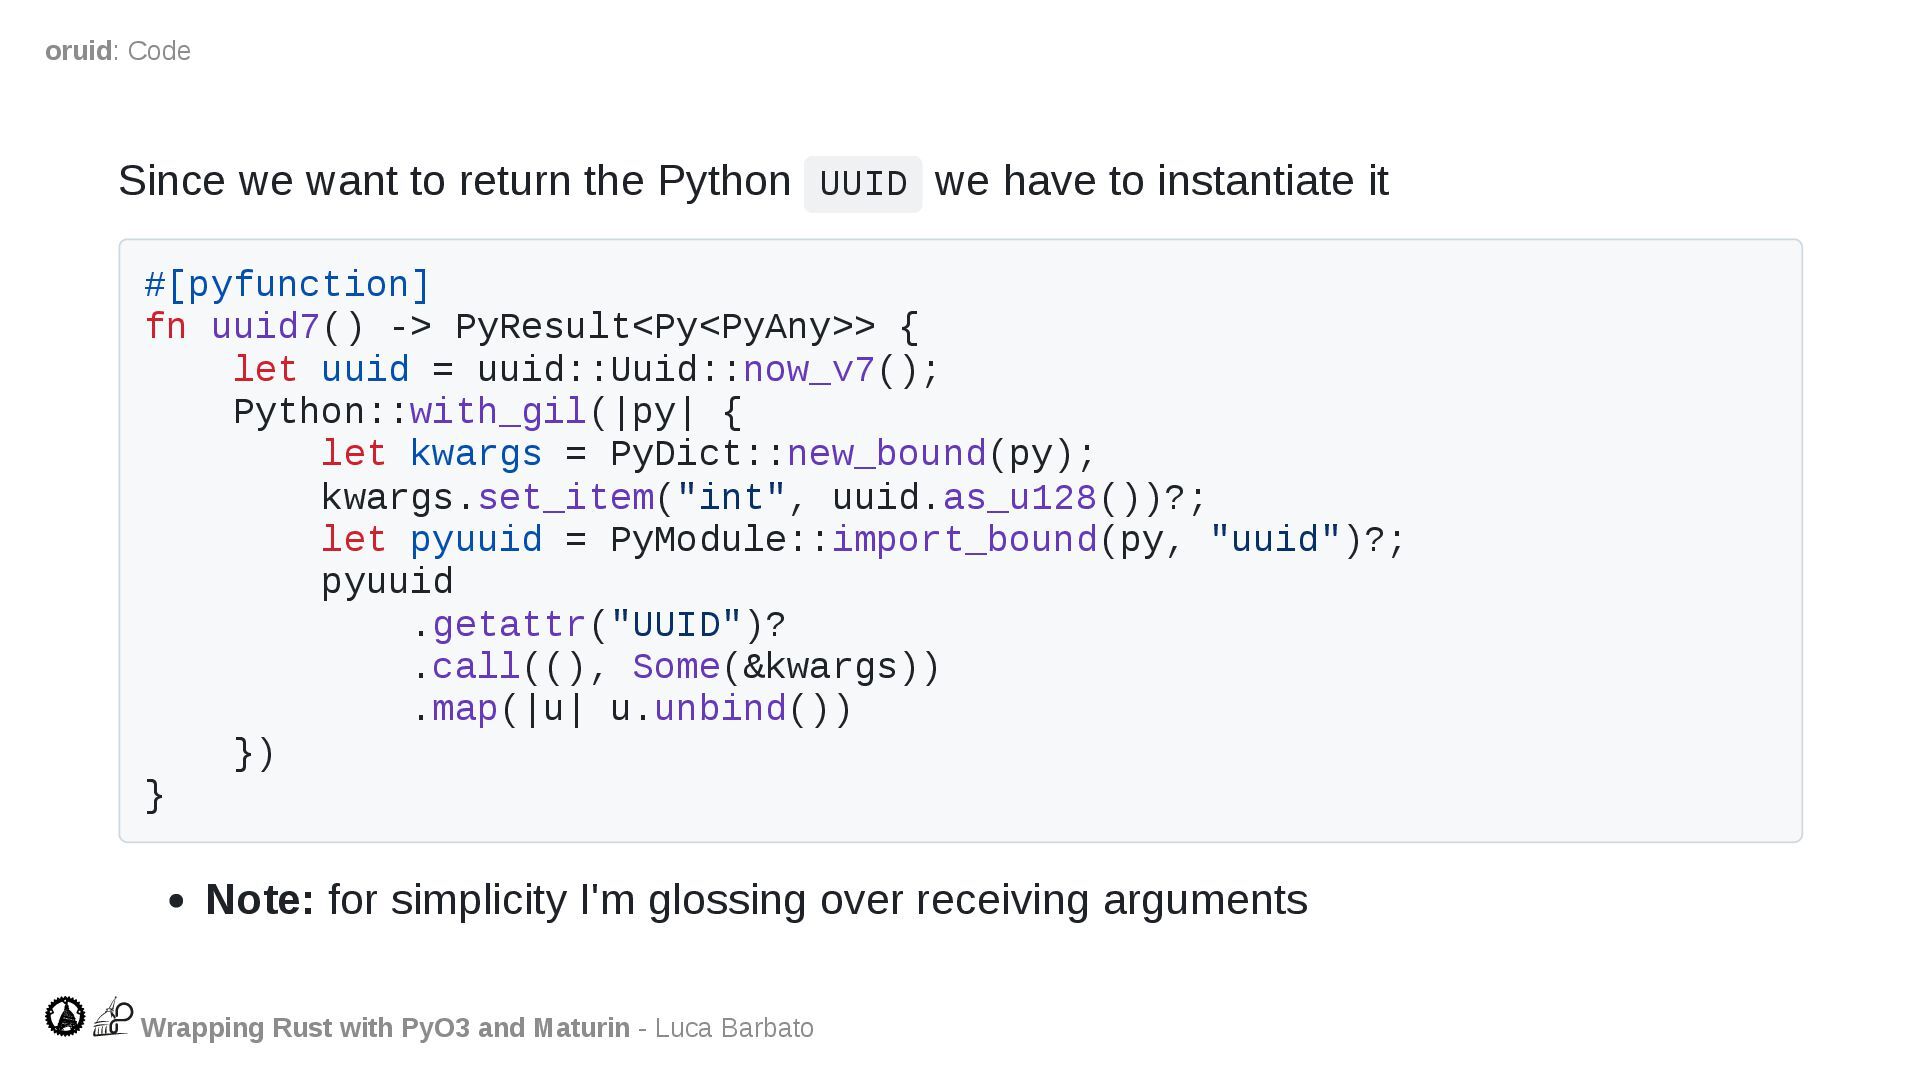
Task: Click the 'oruid' header label
Action: pos(78,51)
